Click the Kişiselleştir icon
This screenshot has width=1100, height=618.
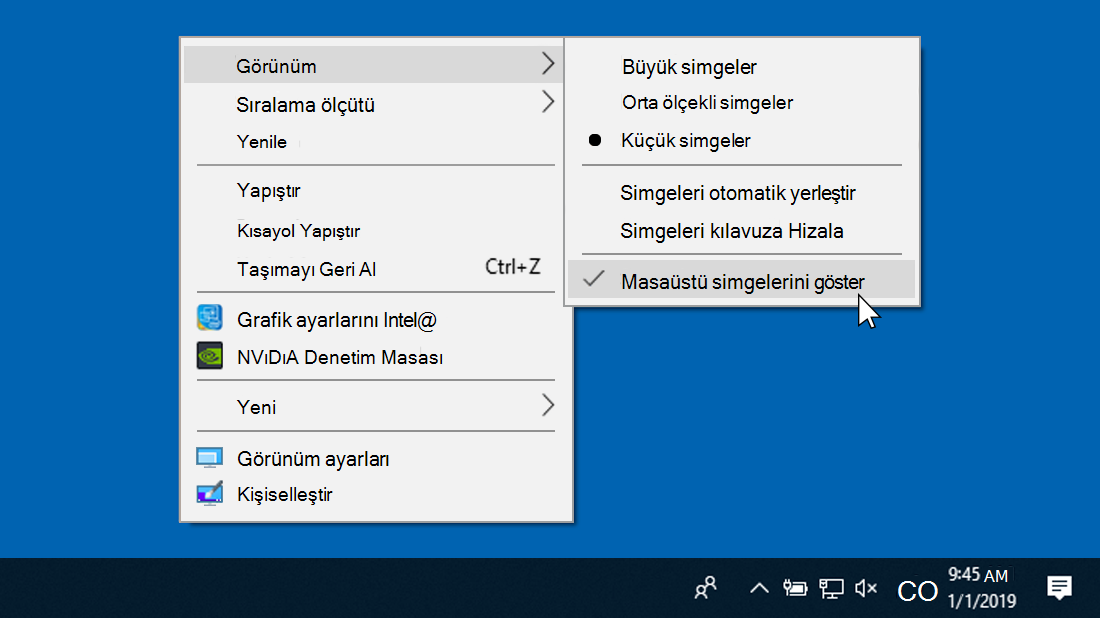click(210, 494)
